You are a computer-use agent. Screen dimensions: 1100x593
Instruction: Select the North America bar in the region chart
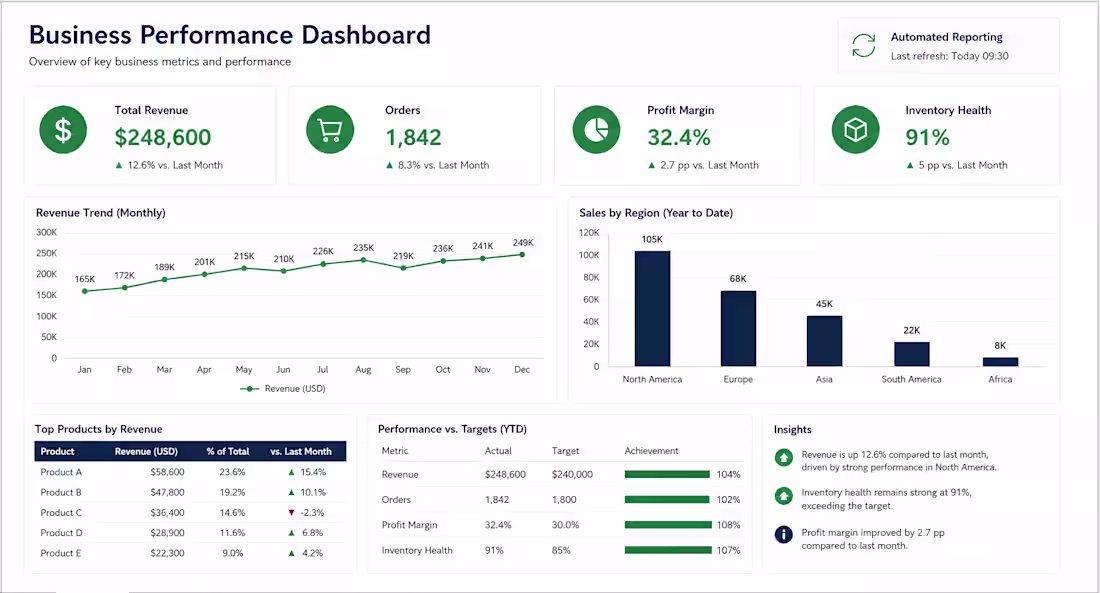pyautogui.click(x=652, y=309)
